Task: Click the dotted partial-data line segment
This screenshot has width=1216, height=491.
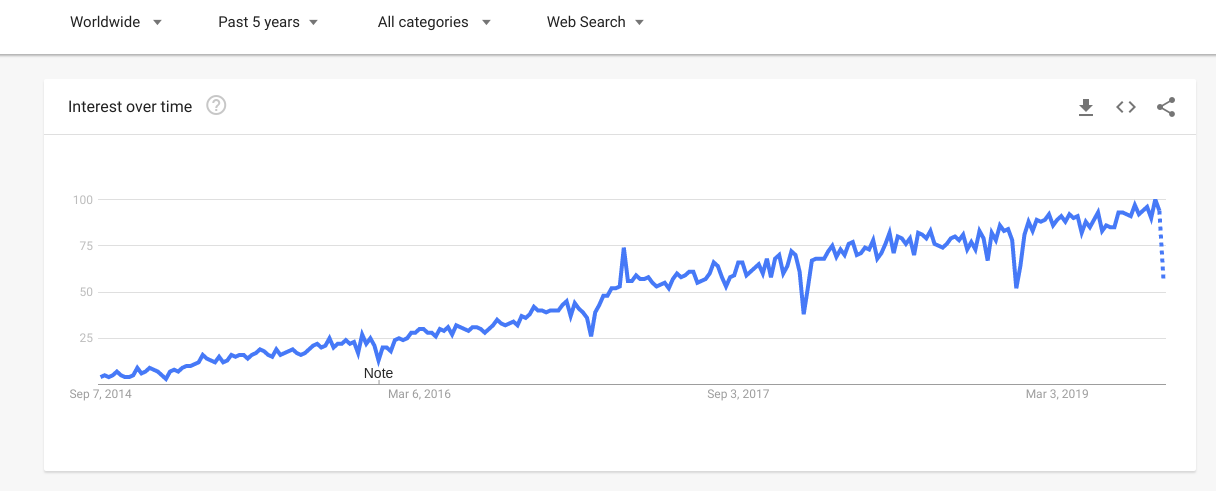Action: [x=1161, y=241]
